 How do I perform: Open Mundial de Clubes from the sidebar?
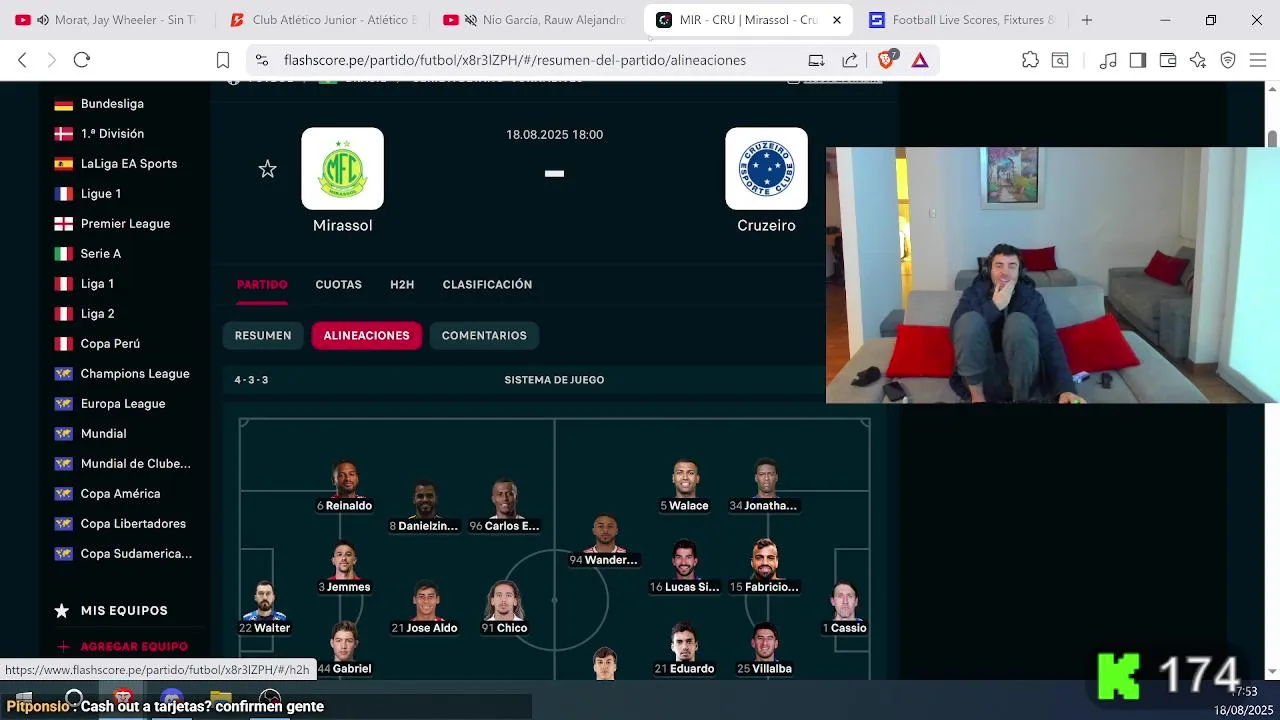pyautogui.click(x=135, y=464)
